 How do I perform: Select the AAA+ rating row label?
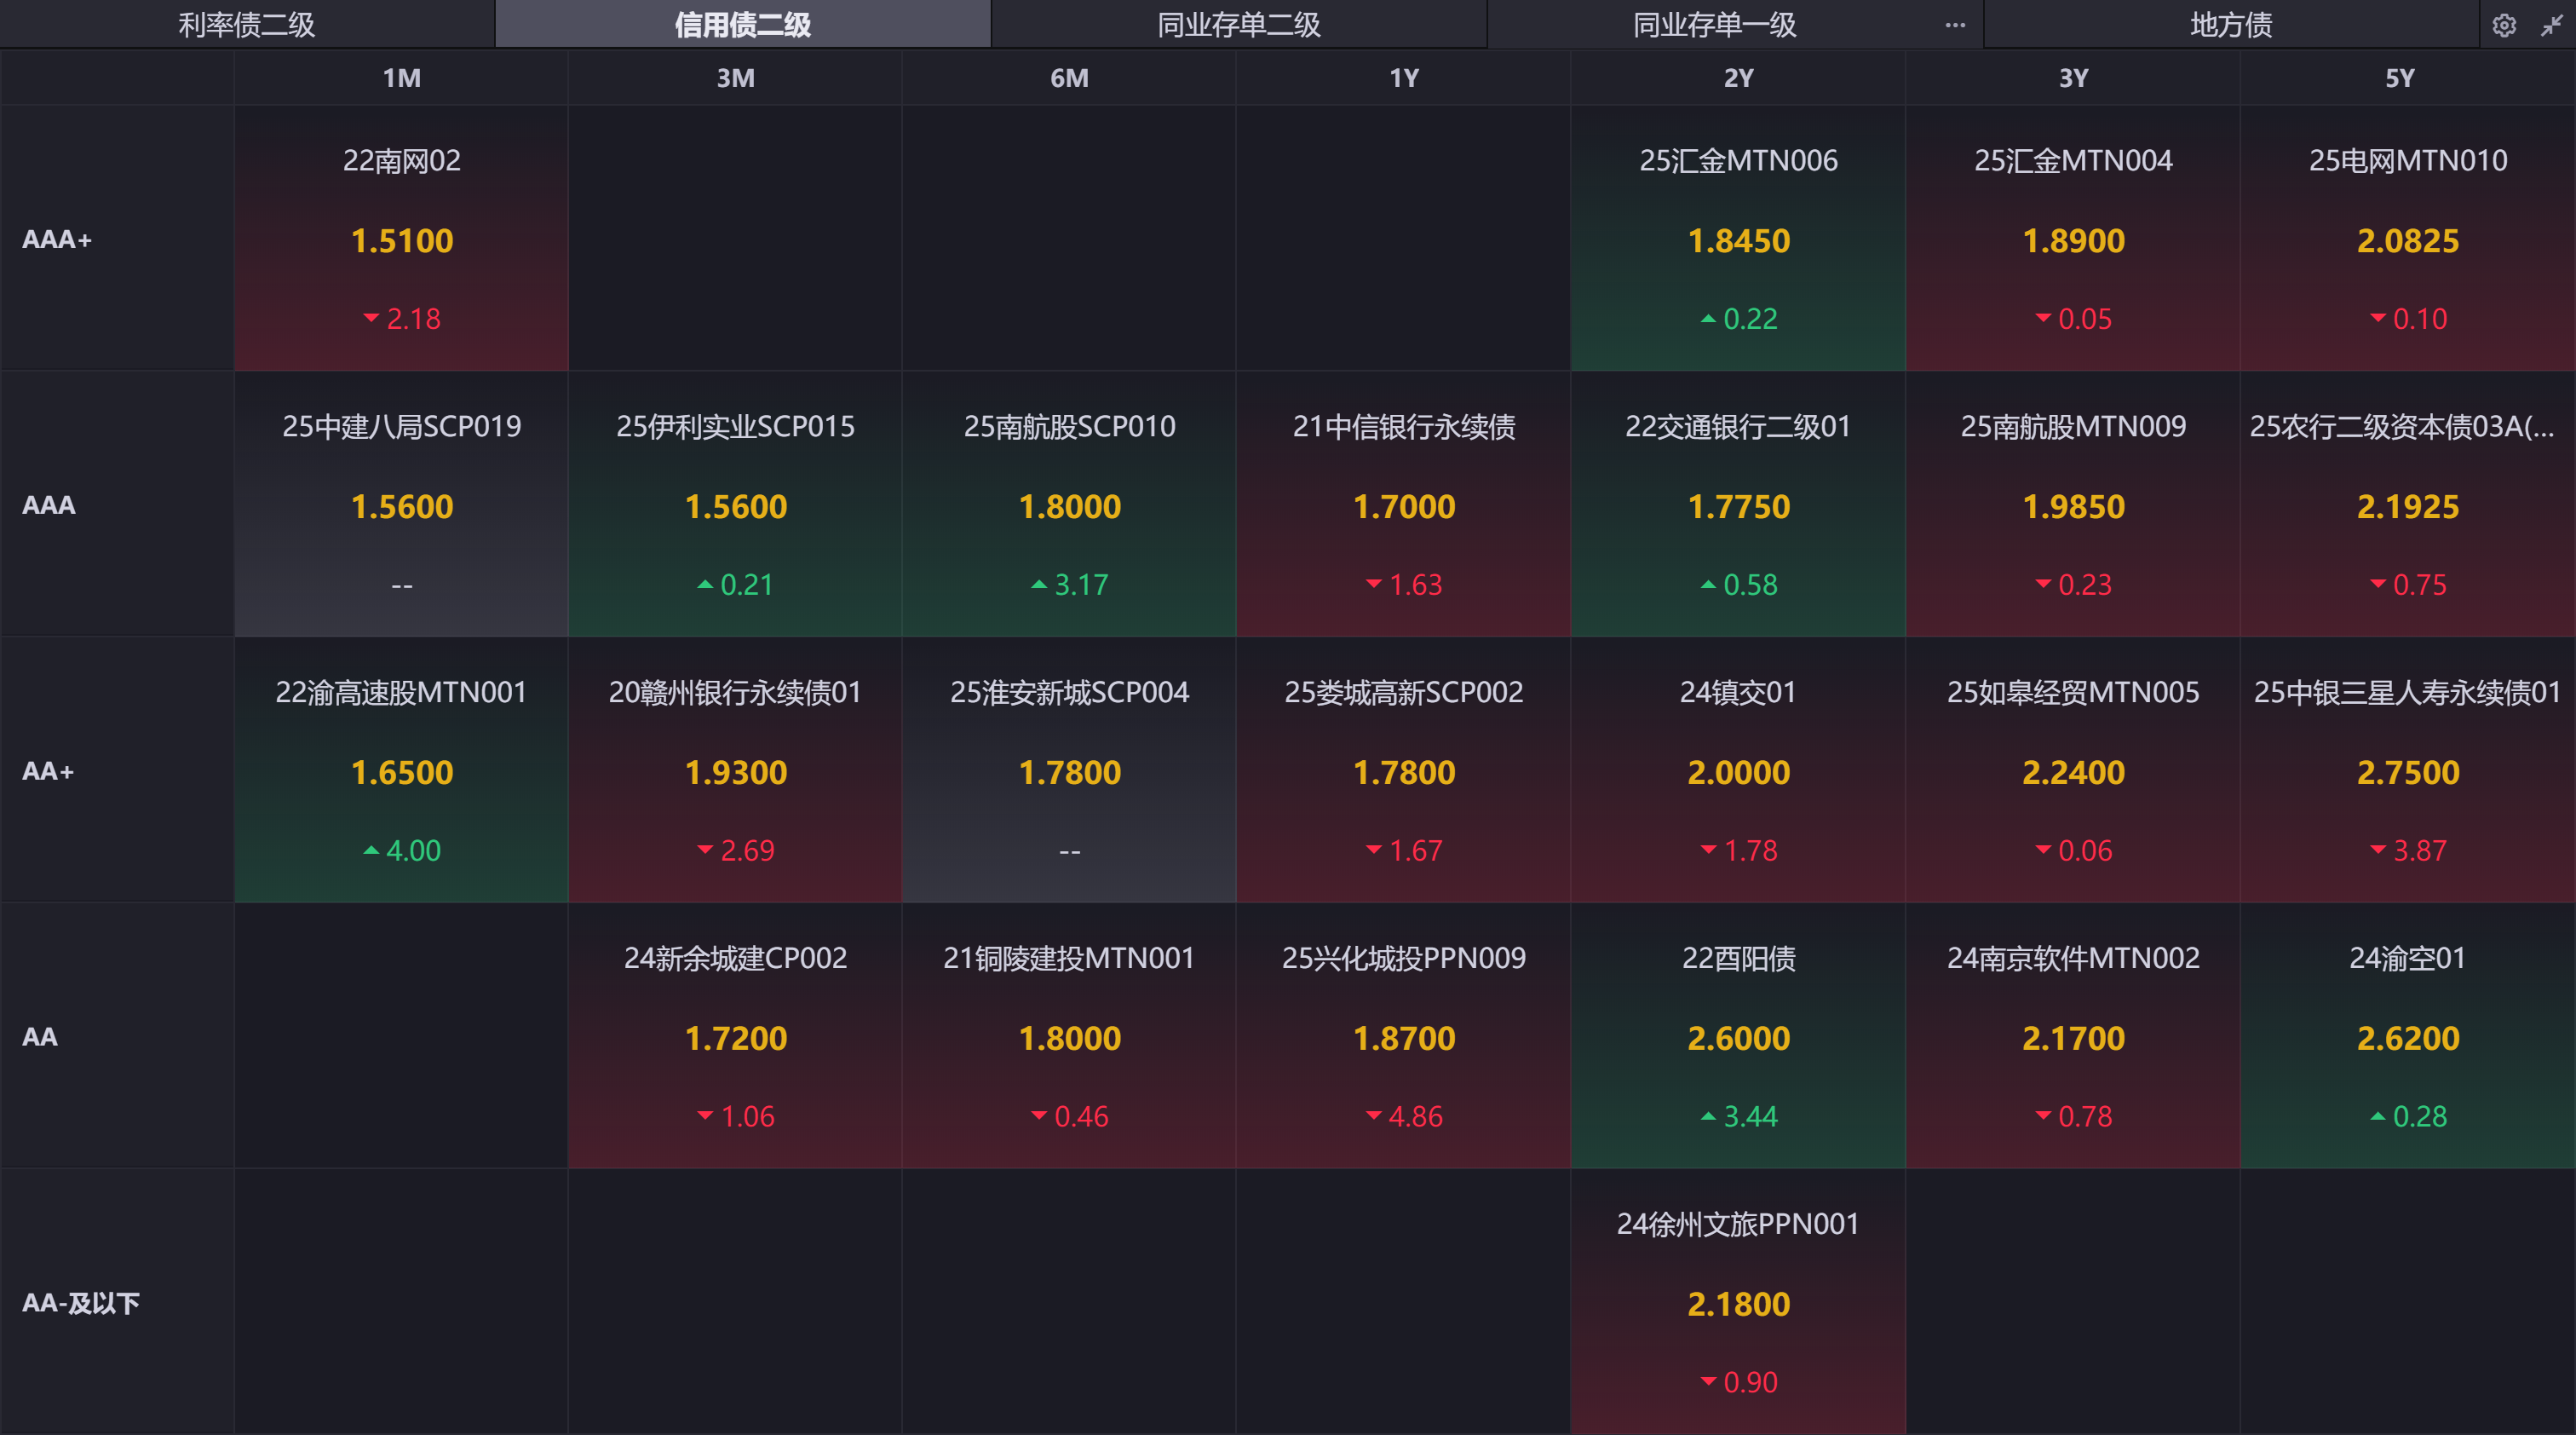57,240
